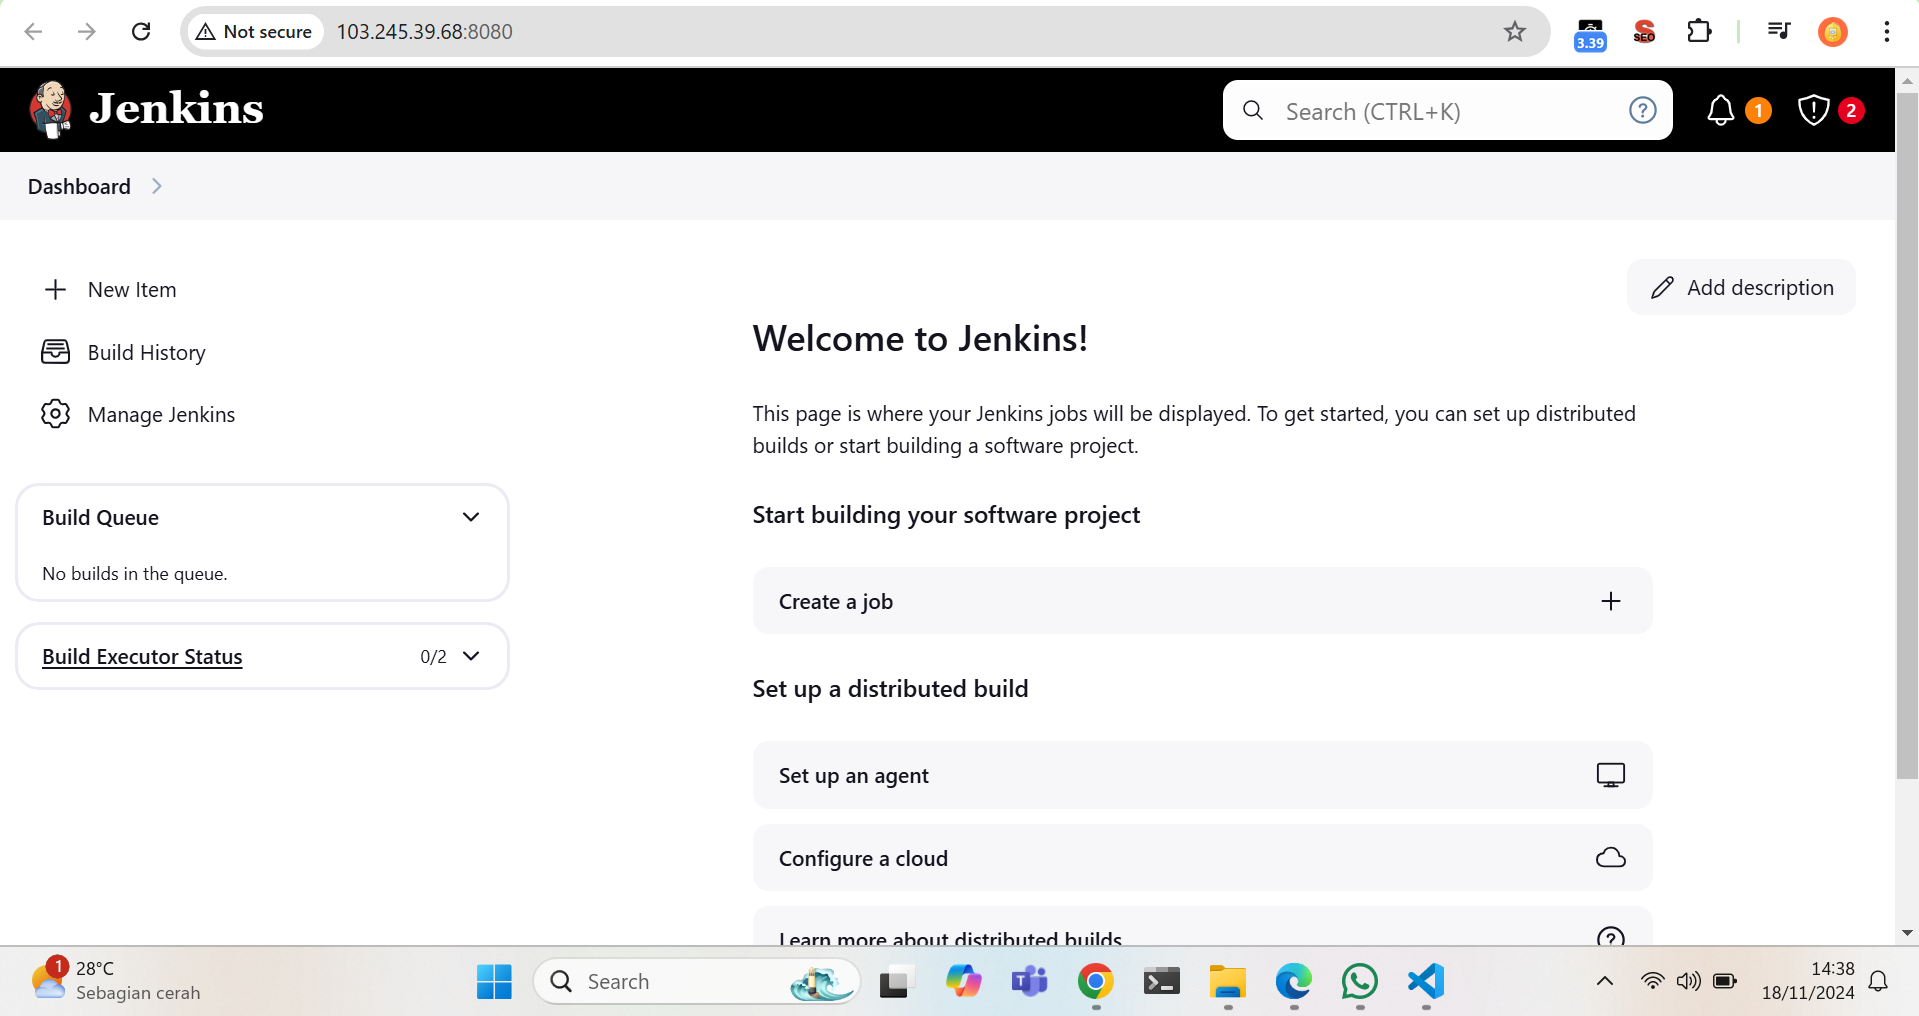The width and height of the screenshot is (1919, 1016).
Task: Click the scrollbar down arrow
Action: coord(1907,933)
